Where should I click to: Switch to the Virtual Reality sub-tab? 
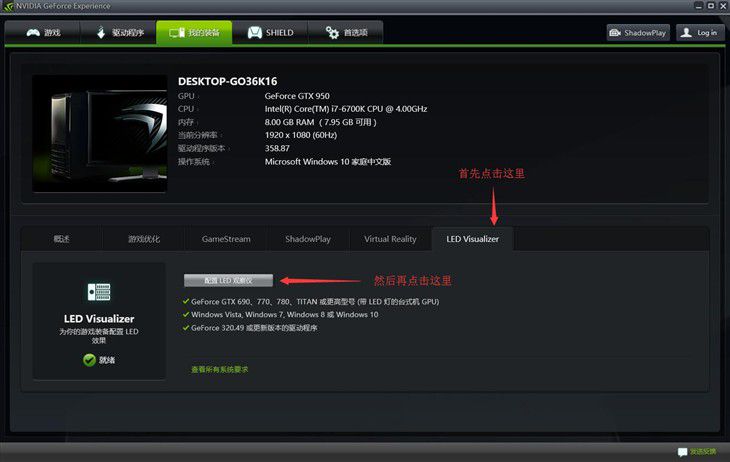point(390,239)
